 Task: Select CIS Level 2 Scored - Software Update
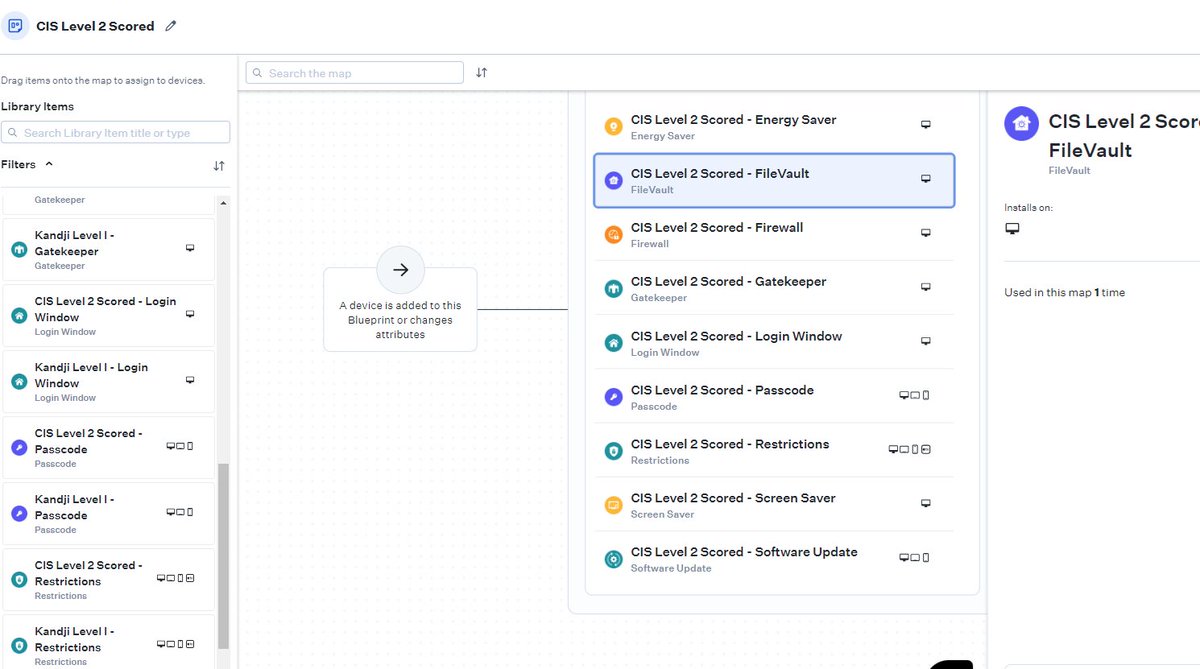775,559
